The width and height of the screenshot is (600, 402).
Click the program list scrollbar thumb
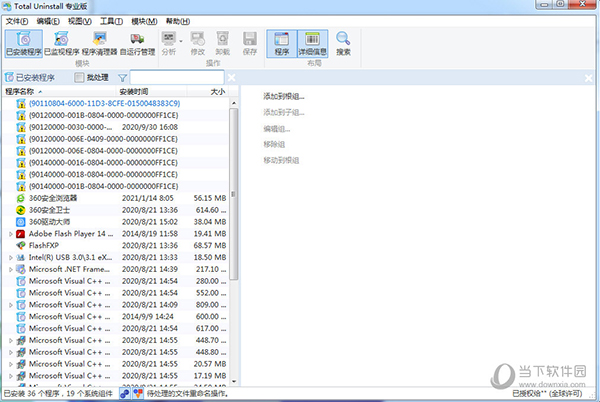(x=234, y=194)
